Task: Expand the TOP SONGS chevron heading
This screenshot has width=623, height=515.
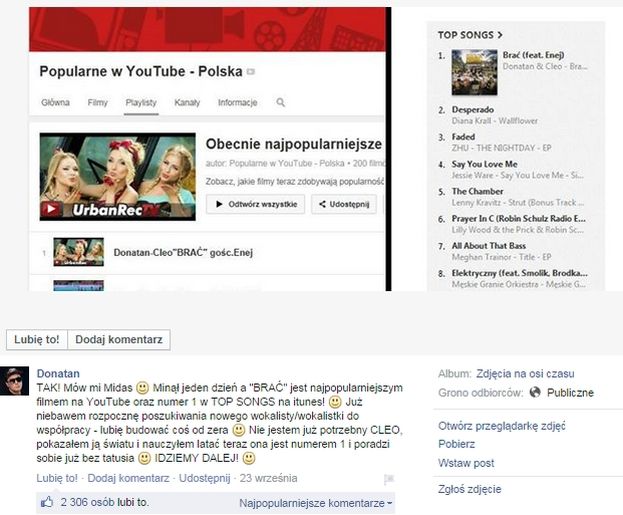Action: pos(470,35)
